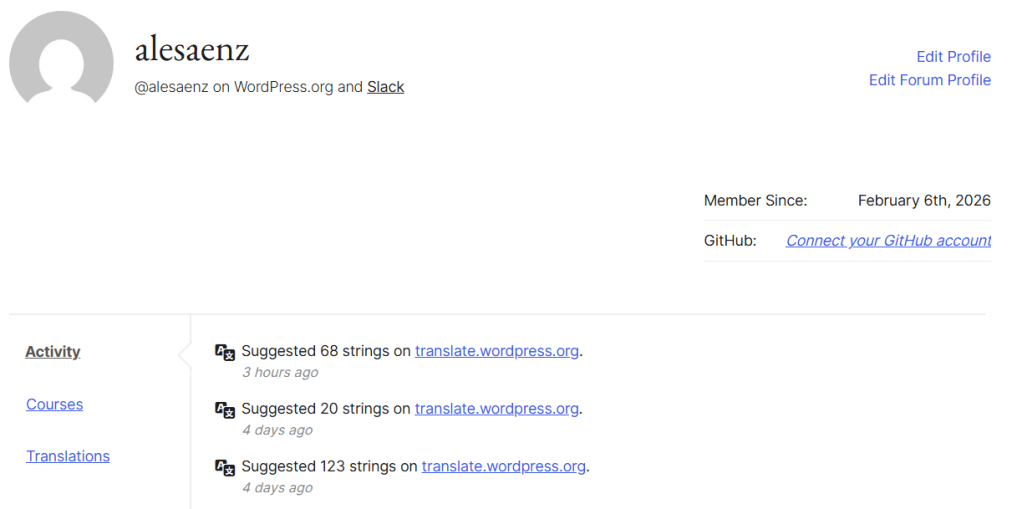Image resolution: width=1022 pixels, height=509 pixels.
Task: Click the timestamp under the 20 strings entry
Action: [x=277, y=430]
